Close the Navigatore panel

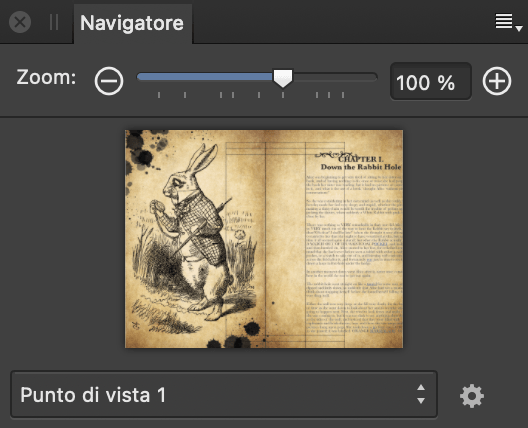tap(20, 23)
